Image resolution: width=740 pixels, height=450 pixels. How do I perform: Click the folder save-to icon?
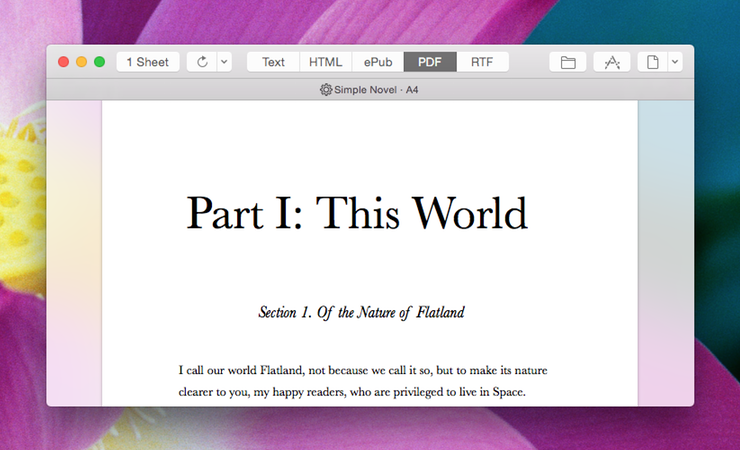(x=568, y=62)
